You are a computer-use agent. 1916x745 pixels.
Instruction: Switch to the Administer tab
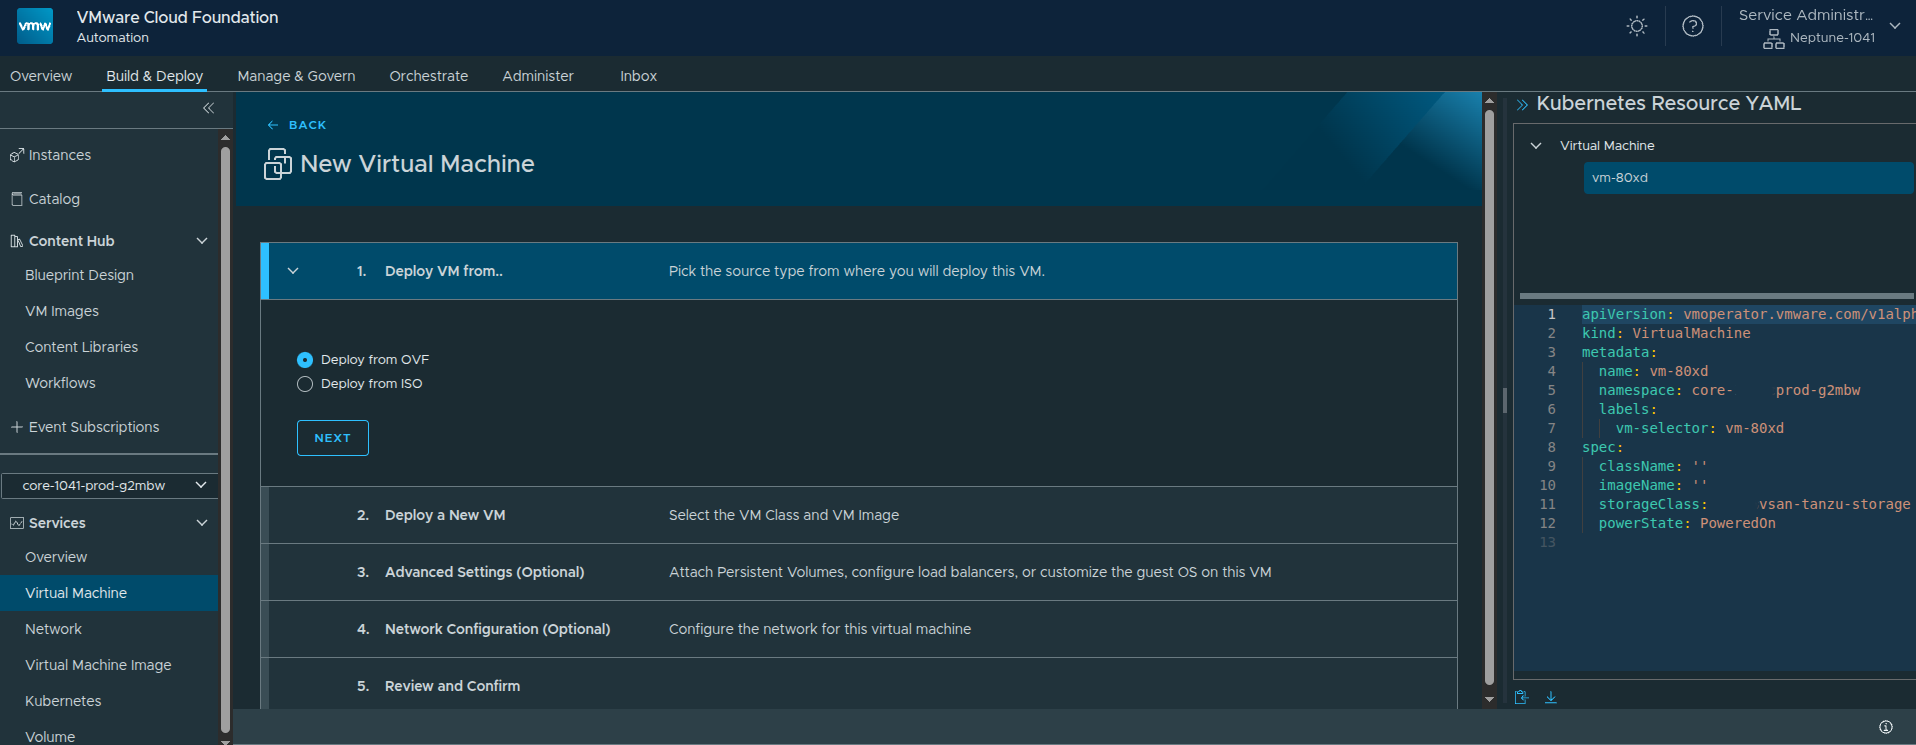tap(538, 76)
